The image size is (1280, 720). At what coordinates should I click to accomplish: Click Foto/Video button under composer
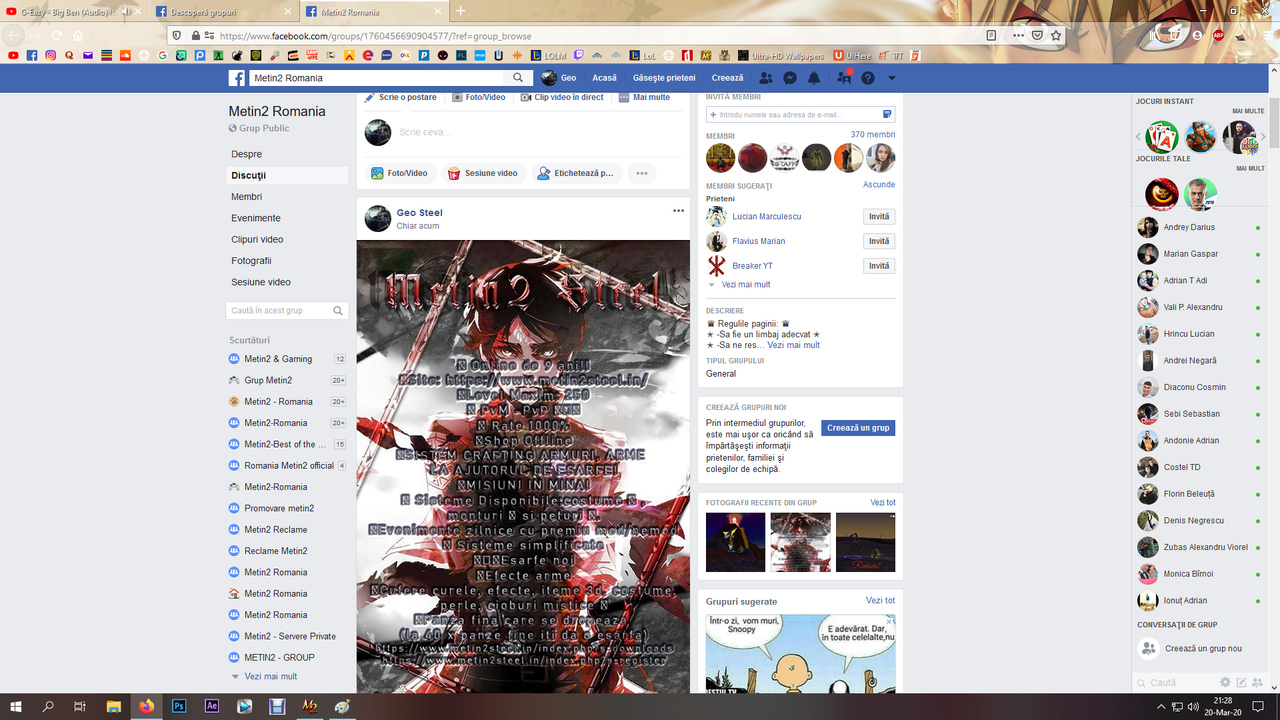click(399, 173)
